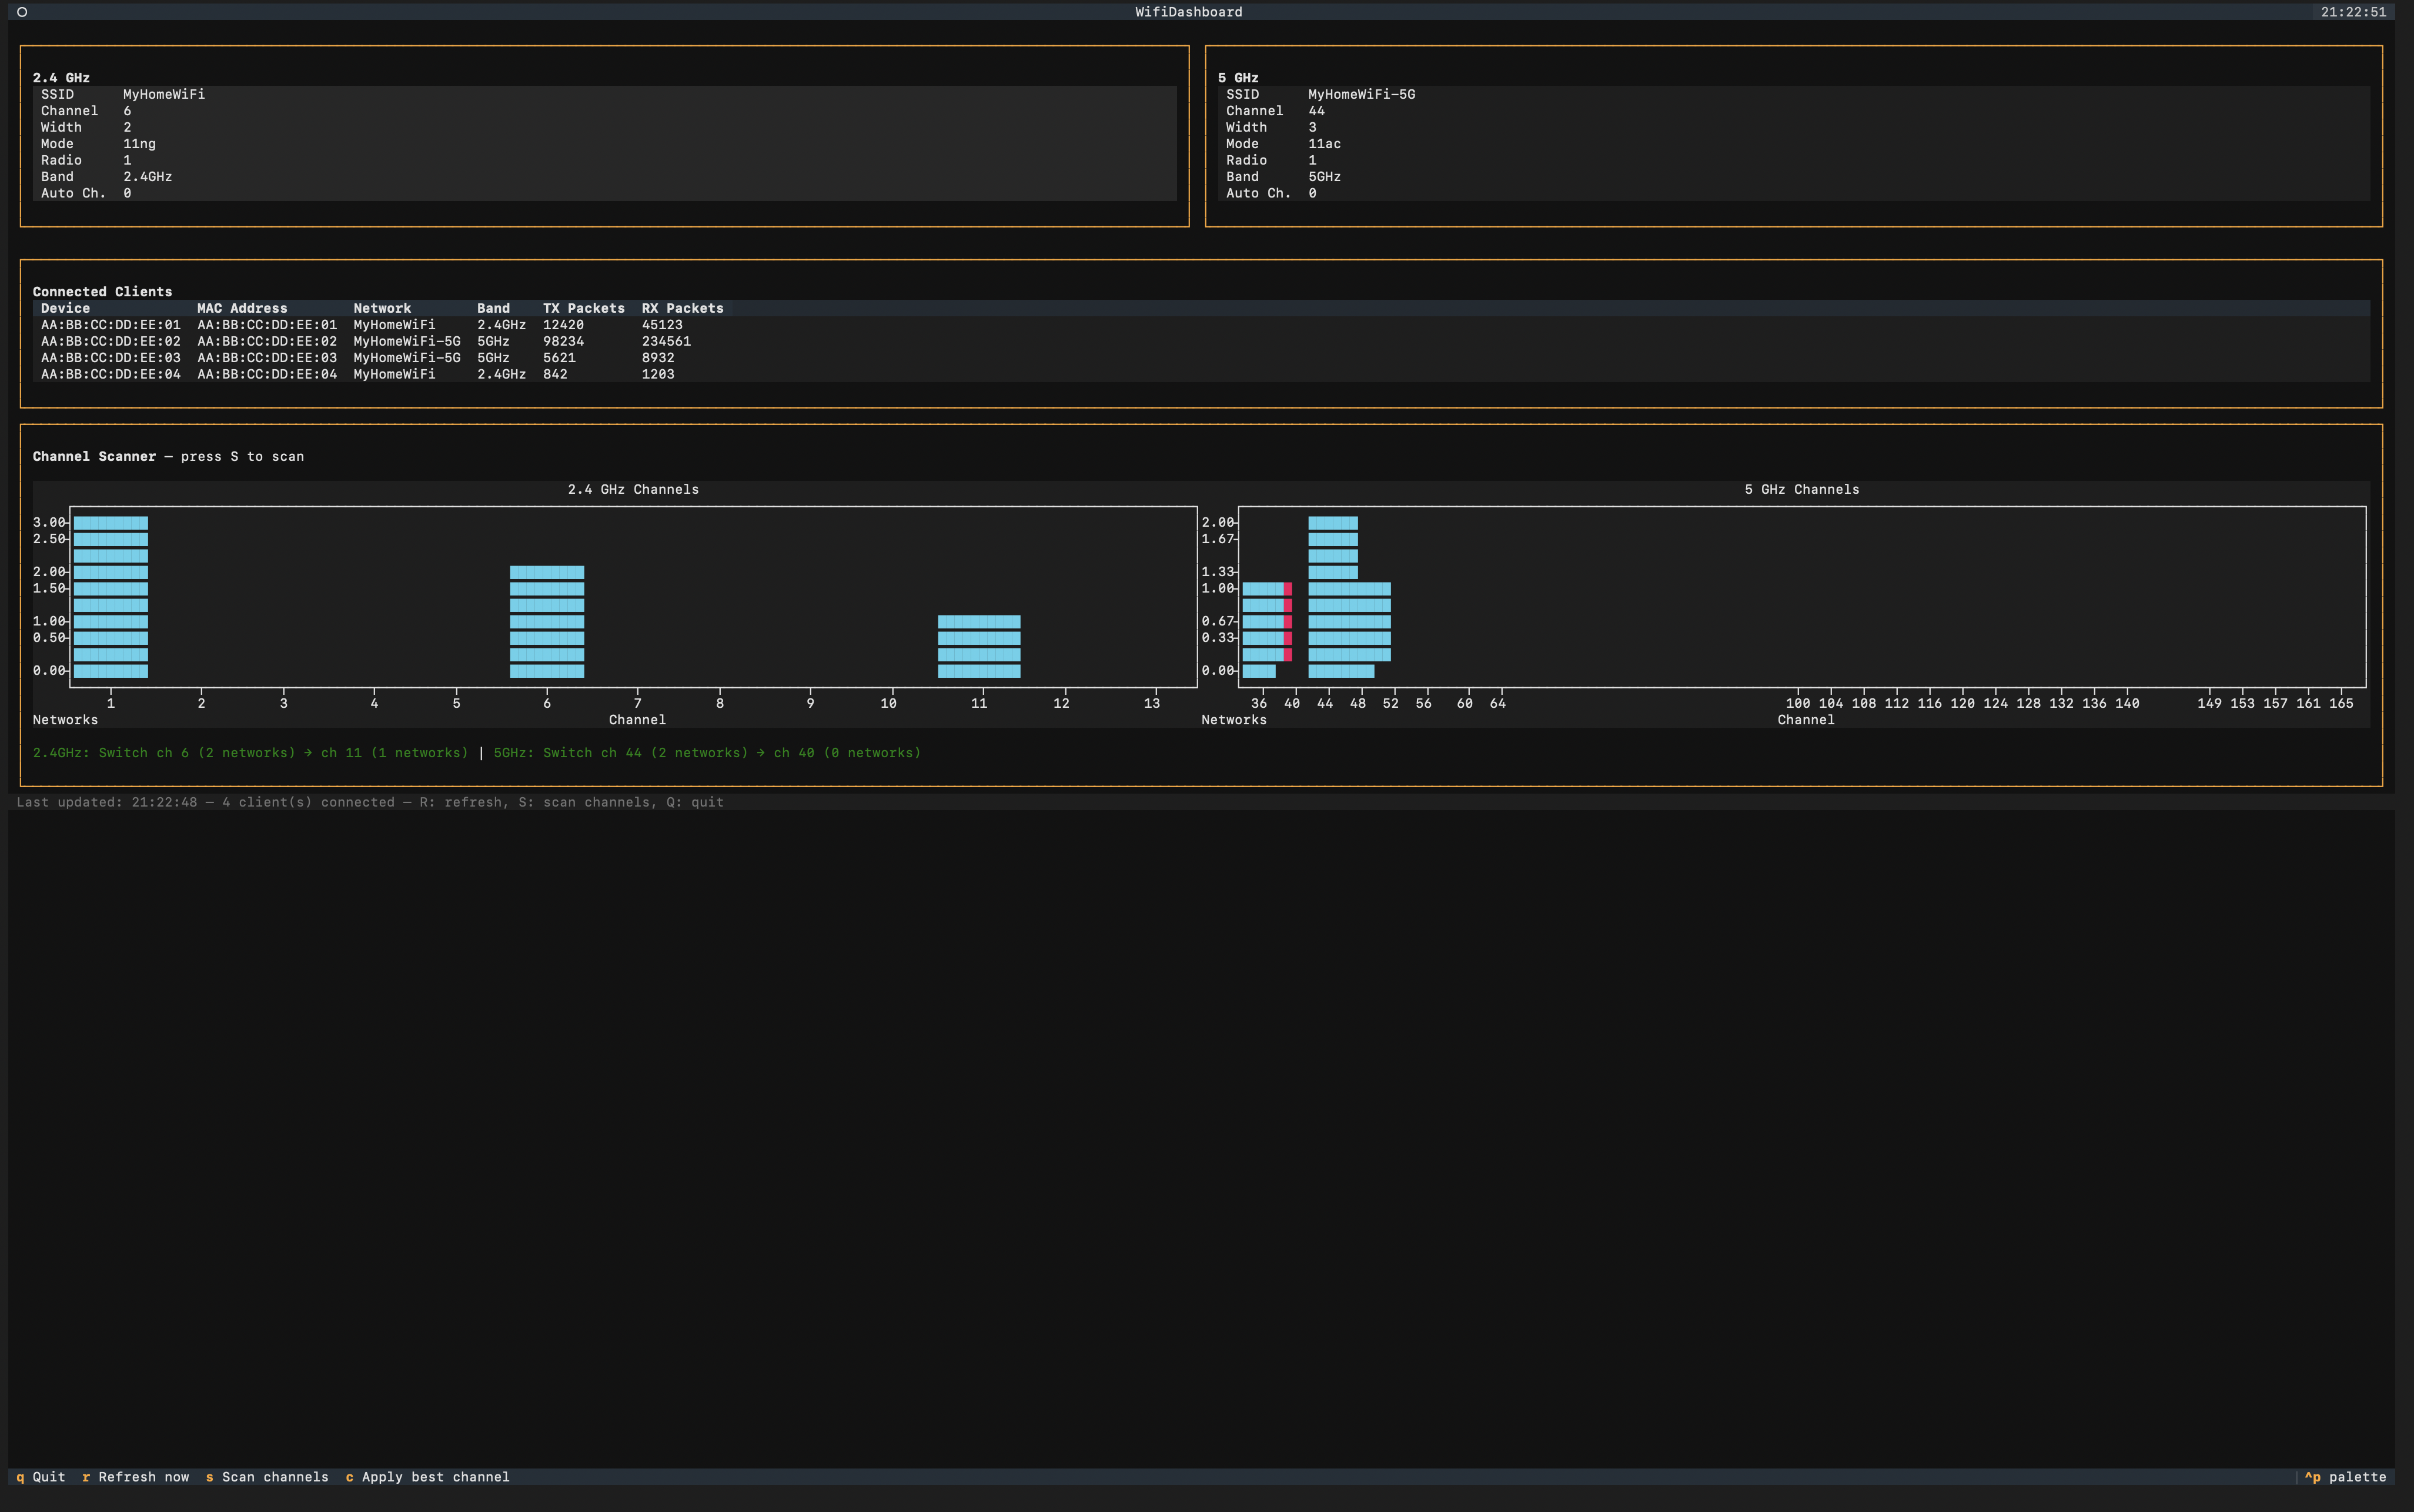
Task: Click the TX Packets column header
Action: tap(583, 308)
